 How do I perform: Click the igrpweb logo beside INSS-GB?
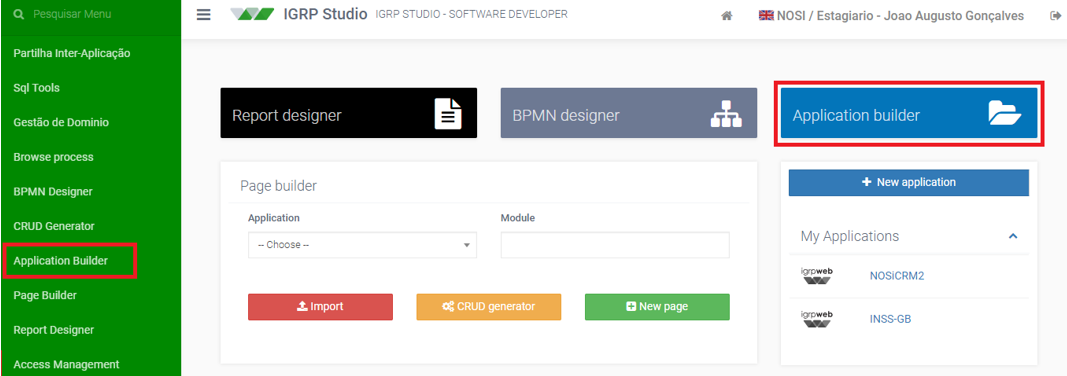click(817, 319)
